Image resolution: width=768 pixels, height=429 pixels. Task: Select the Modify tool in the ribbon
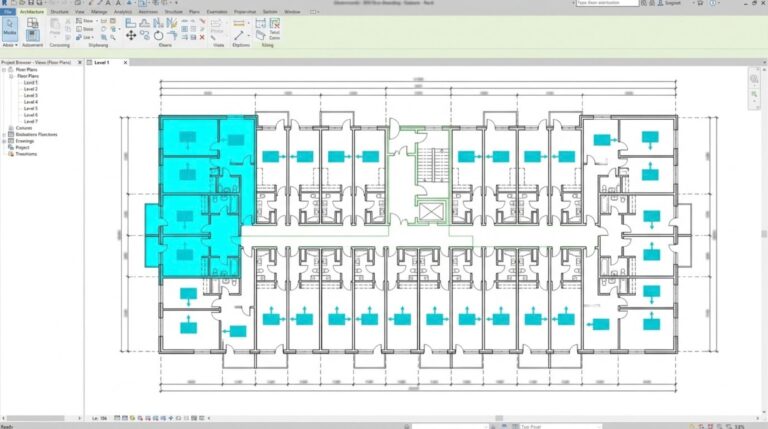10,29
